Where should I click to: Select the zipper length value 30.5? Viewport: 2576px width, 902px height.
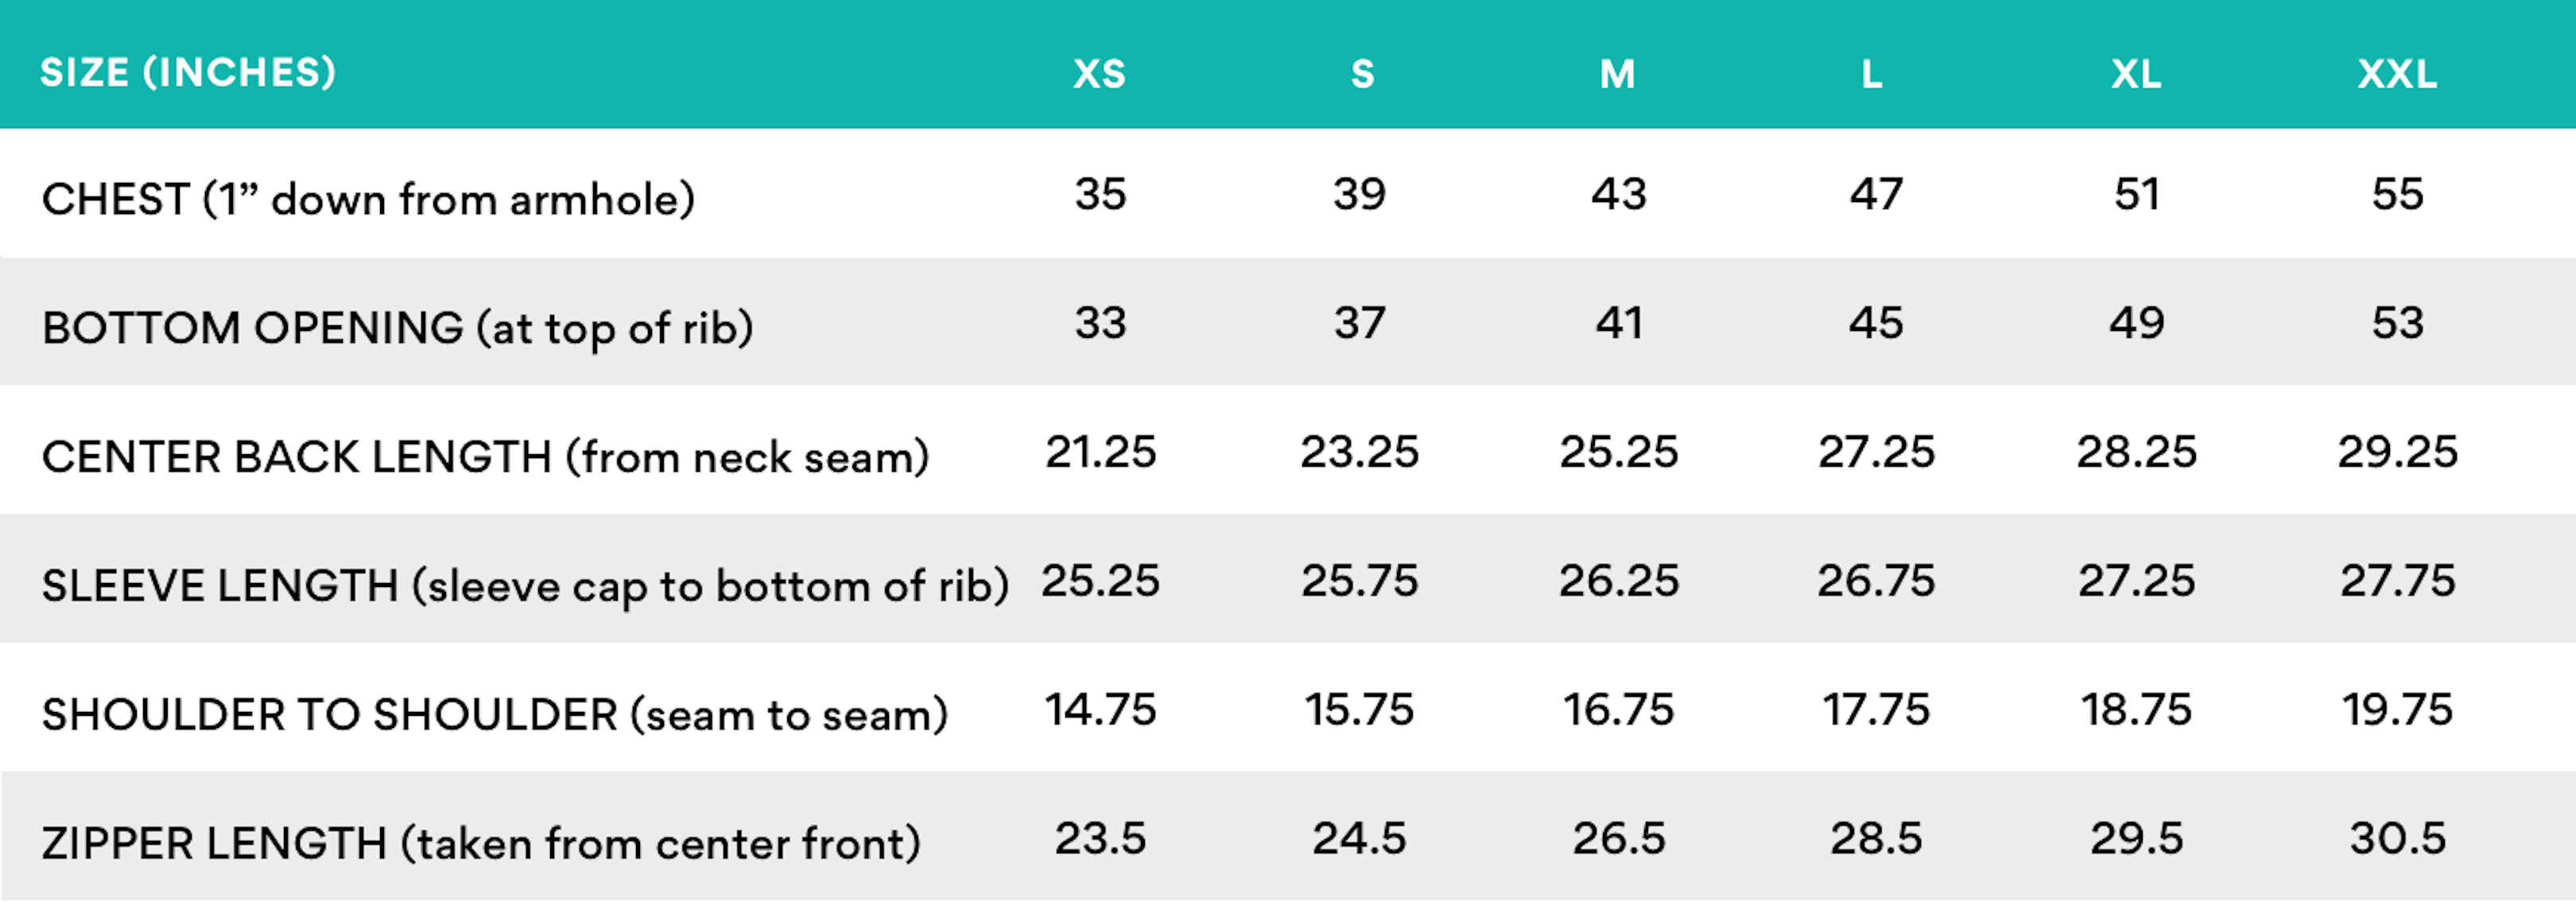point(2397,839)
